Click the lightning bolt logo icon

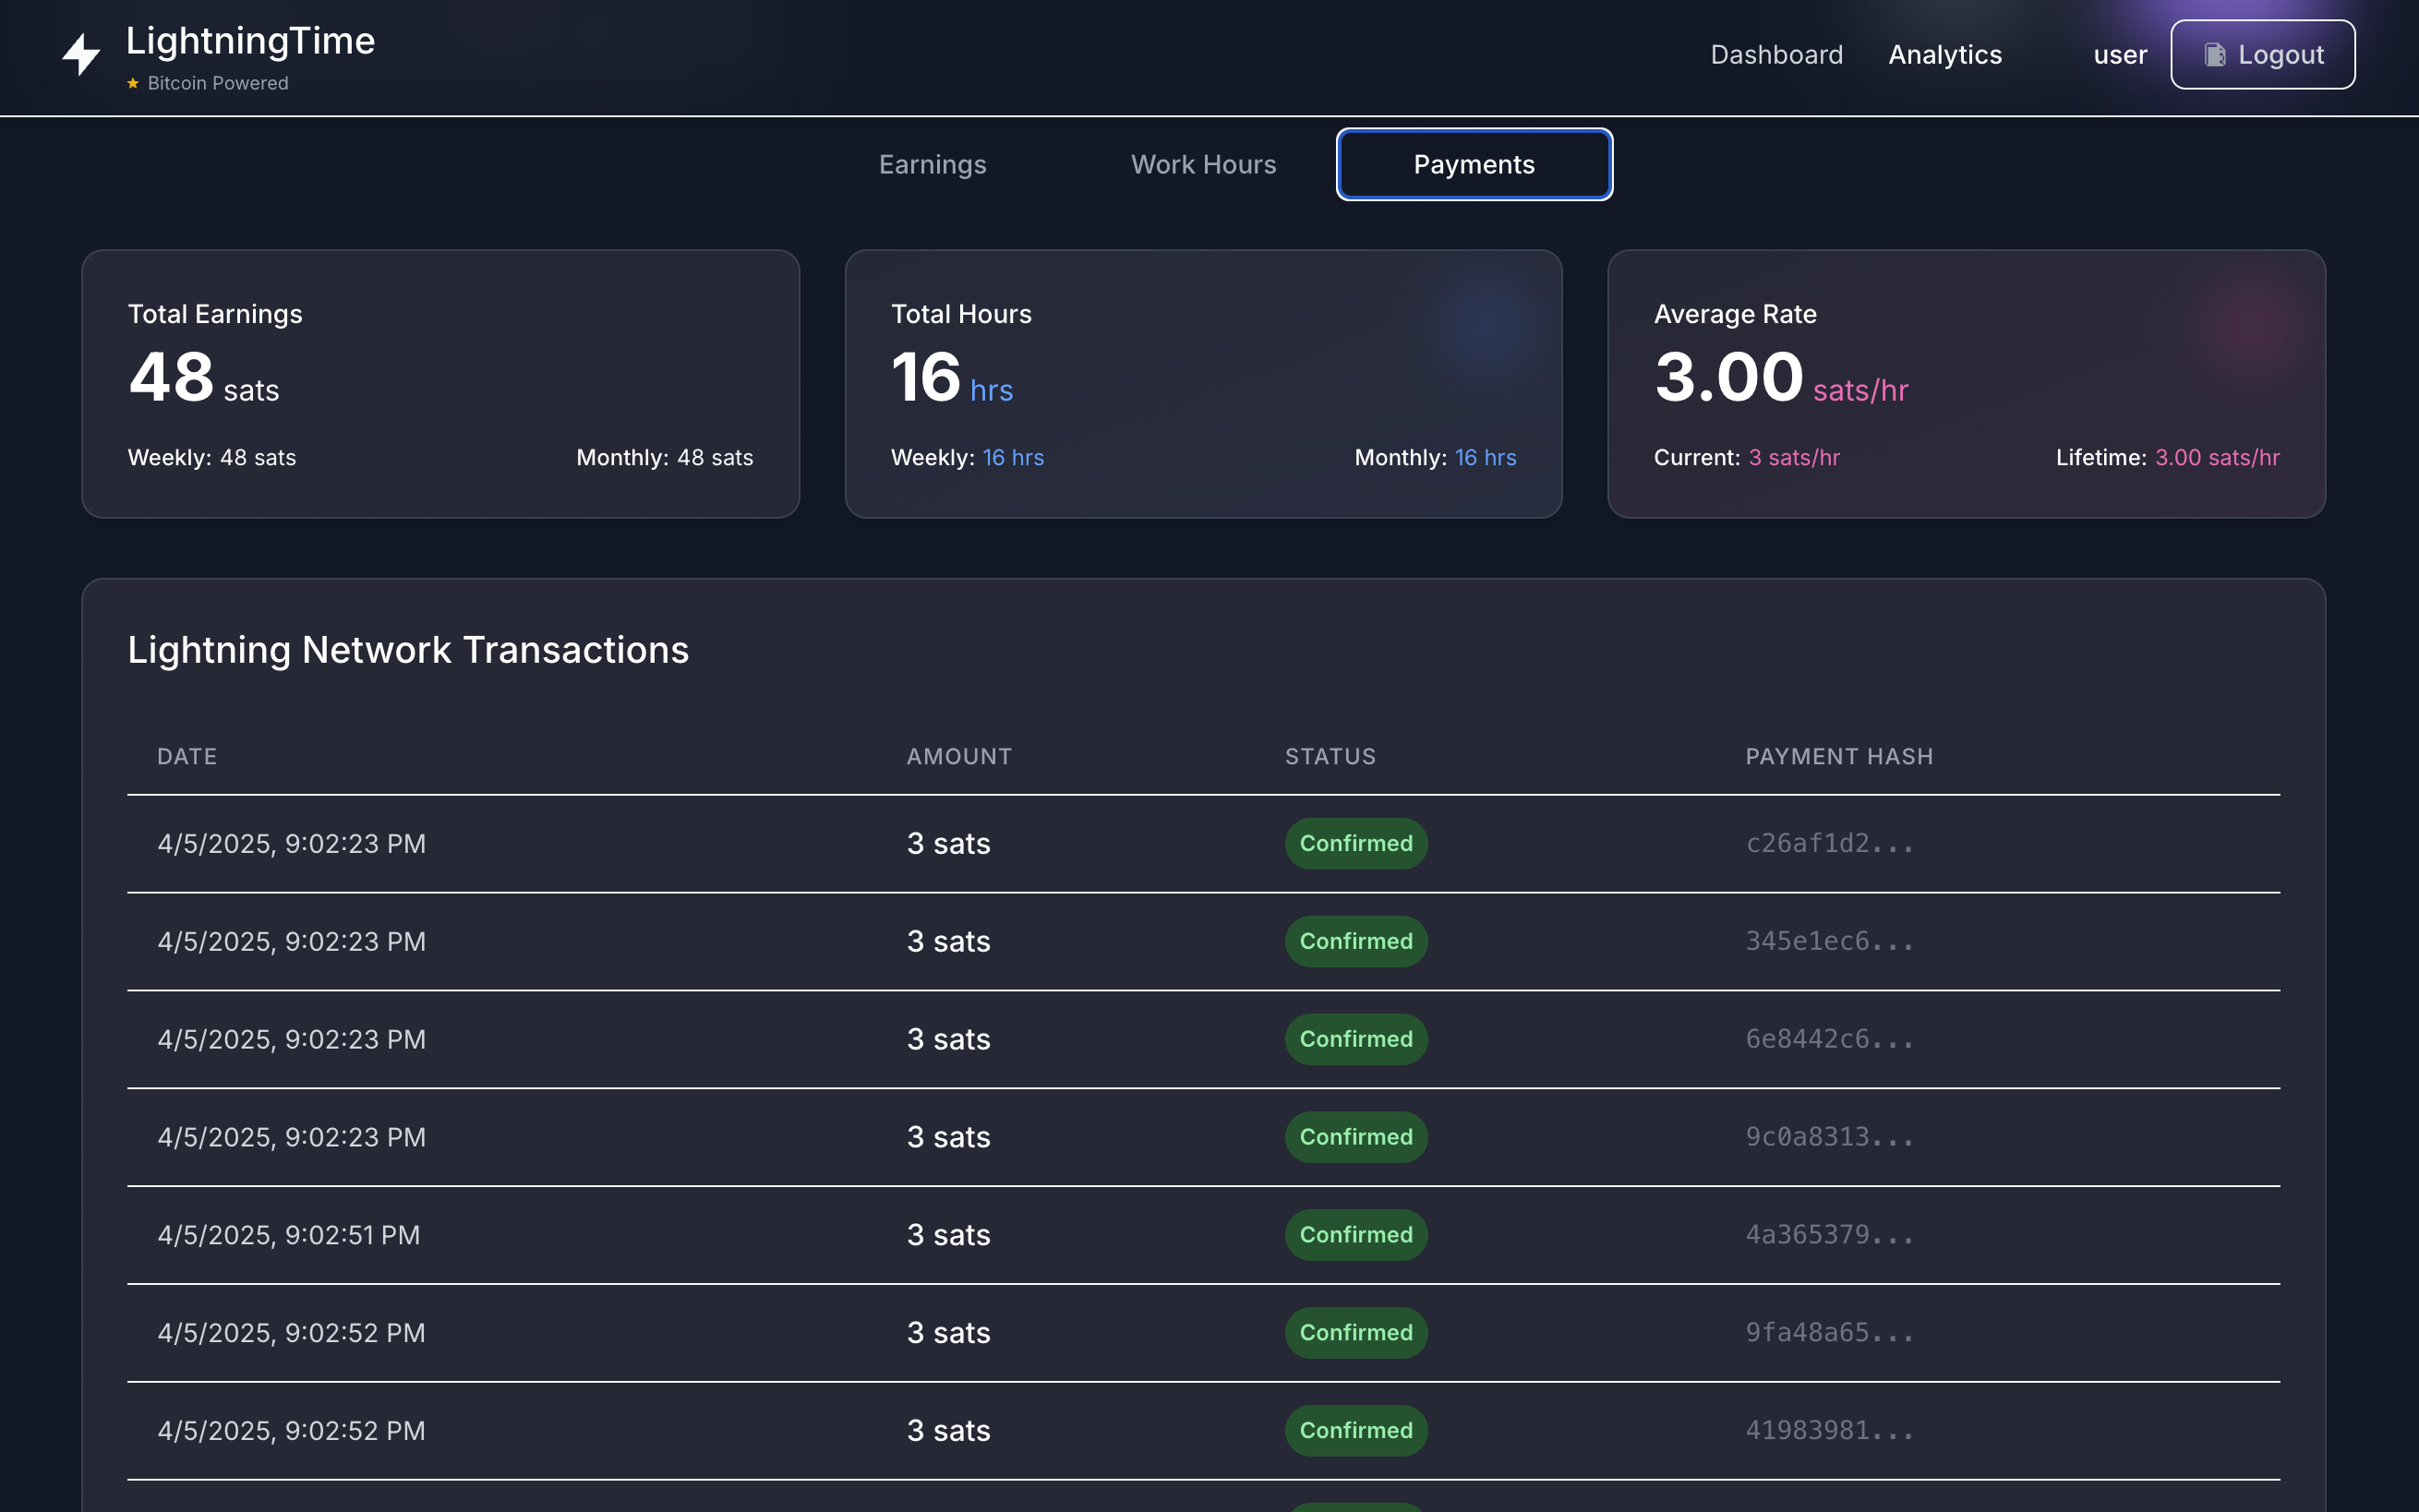click(x=80, y=55)
